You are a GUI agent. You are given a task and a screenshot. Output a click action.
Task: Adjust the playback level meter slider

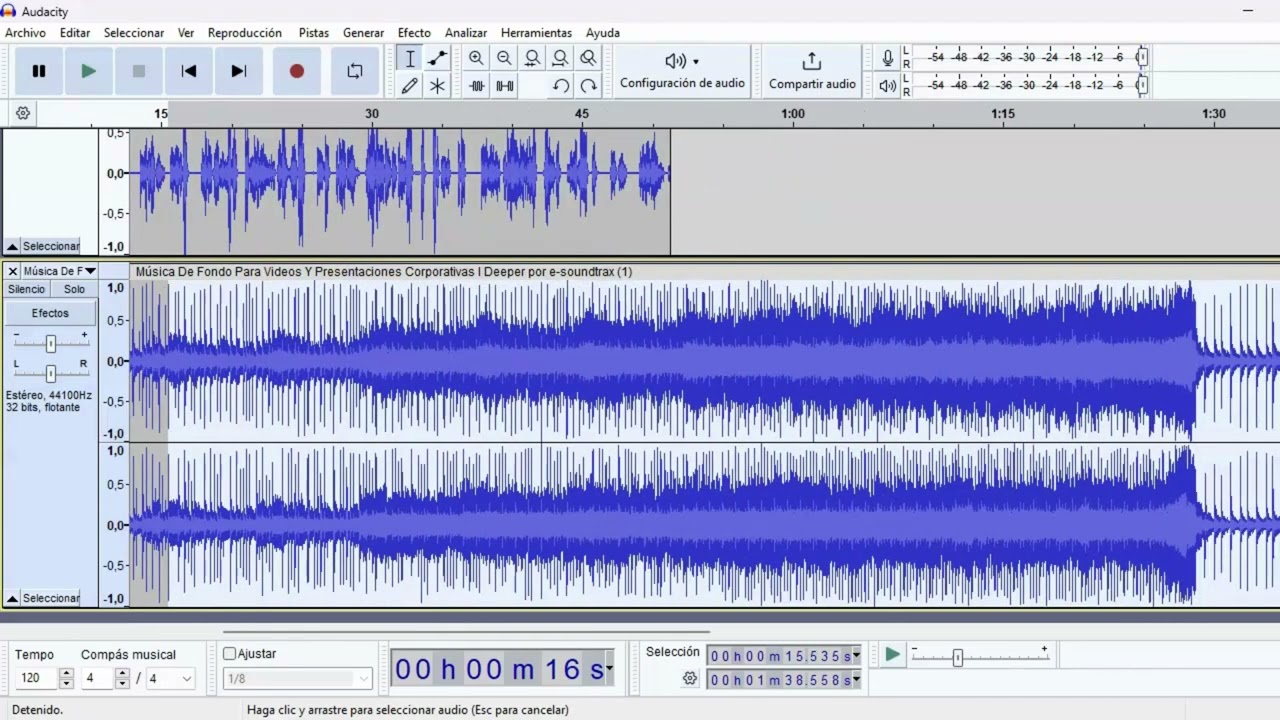point(1141,85)
